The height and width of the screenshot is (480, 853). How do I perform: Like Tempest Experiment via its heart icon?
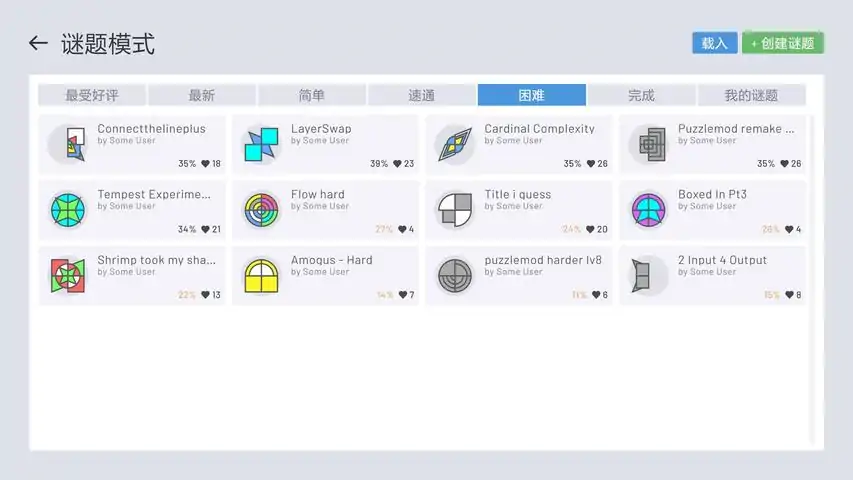click(x=205, y=229)
